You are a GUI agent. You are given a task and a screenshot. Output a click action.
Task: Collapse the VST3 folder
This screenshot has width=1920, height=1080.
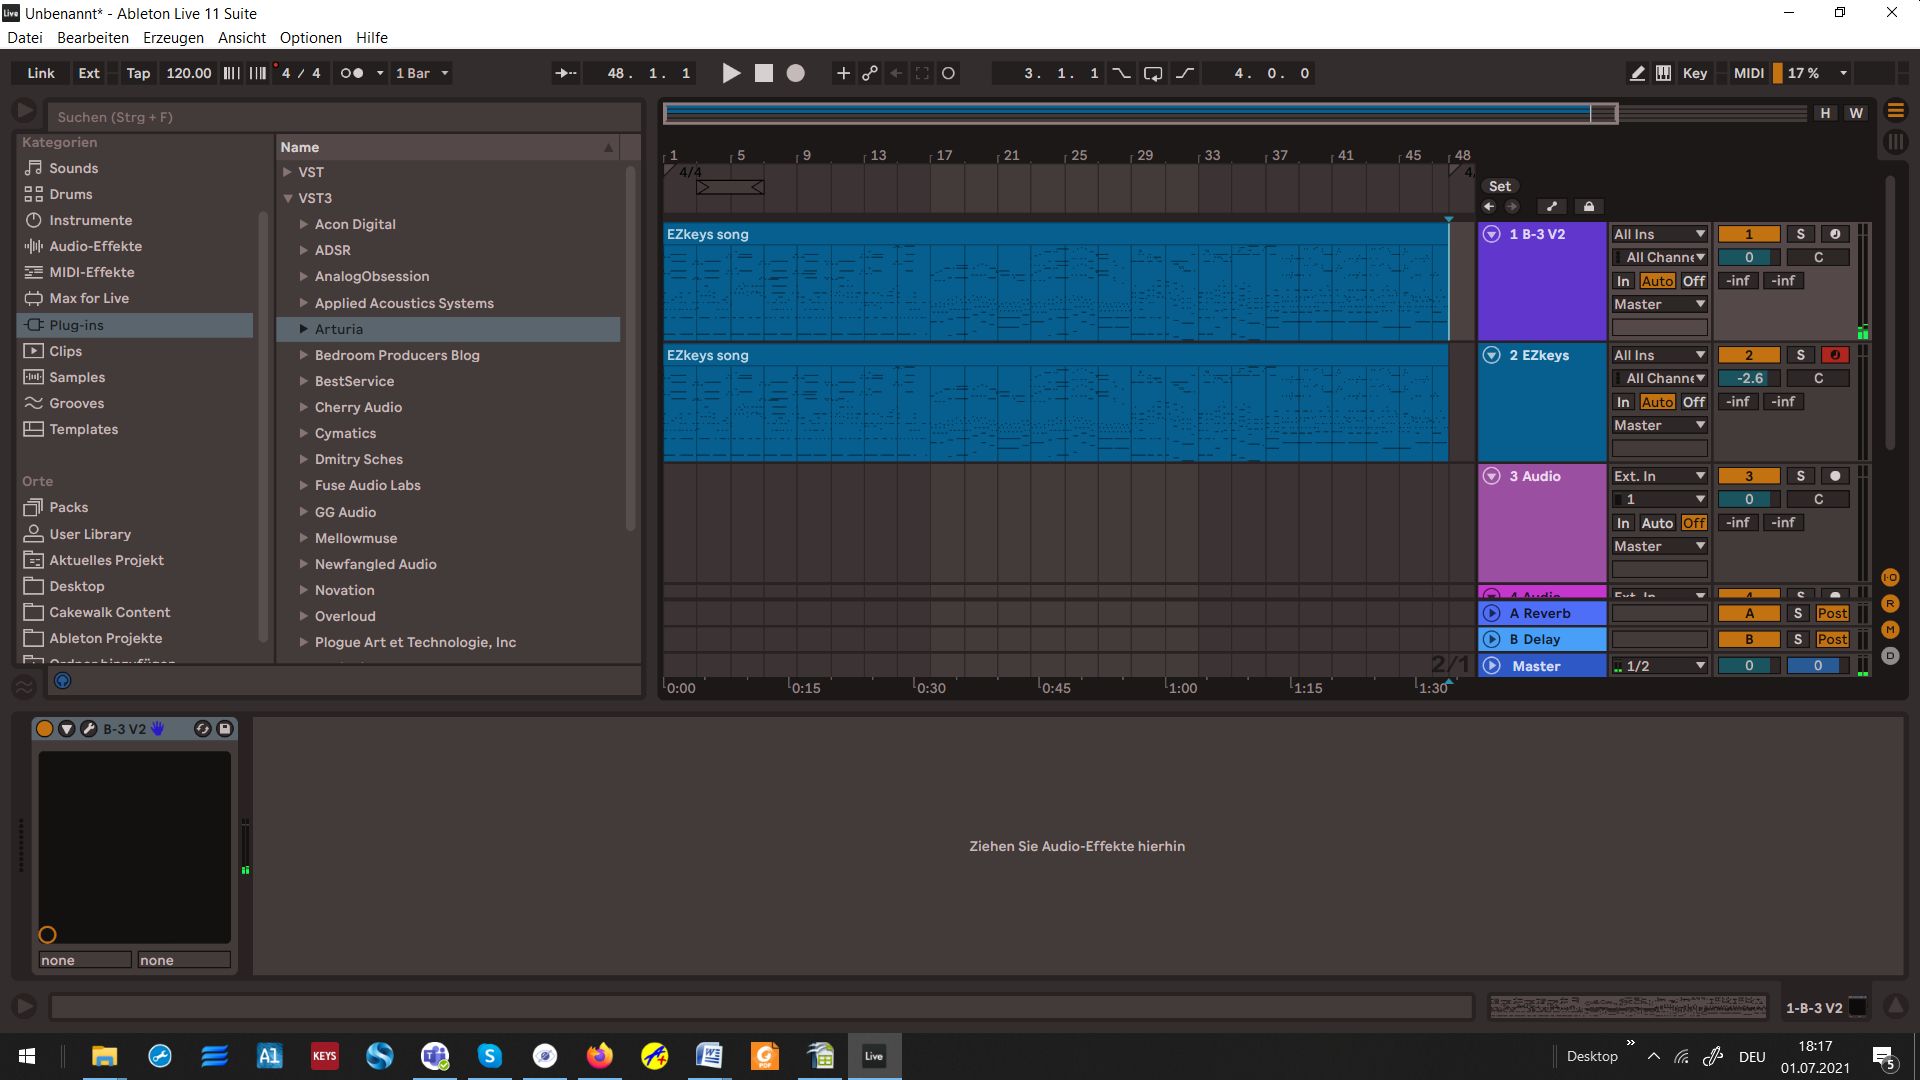point(288,198)
